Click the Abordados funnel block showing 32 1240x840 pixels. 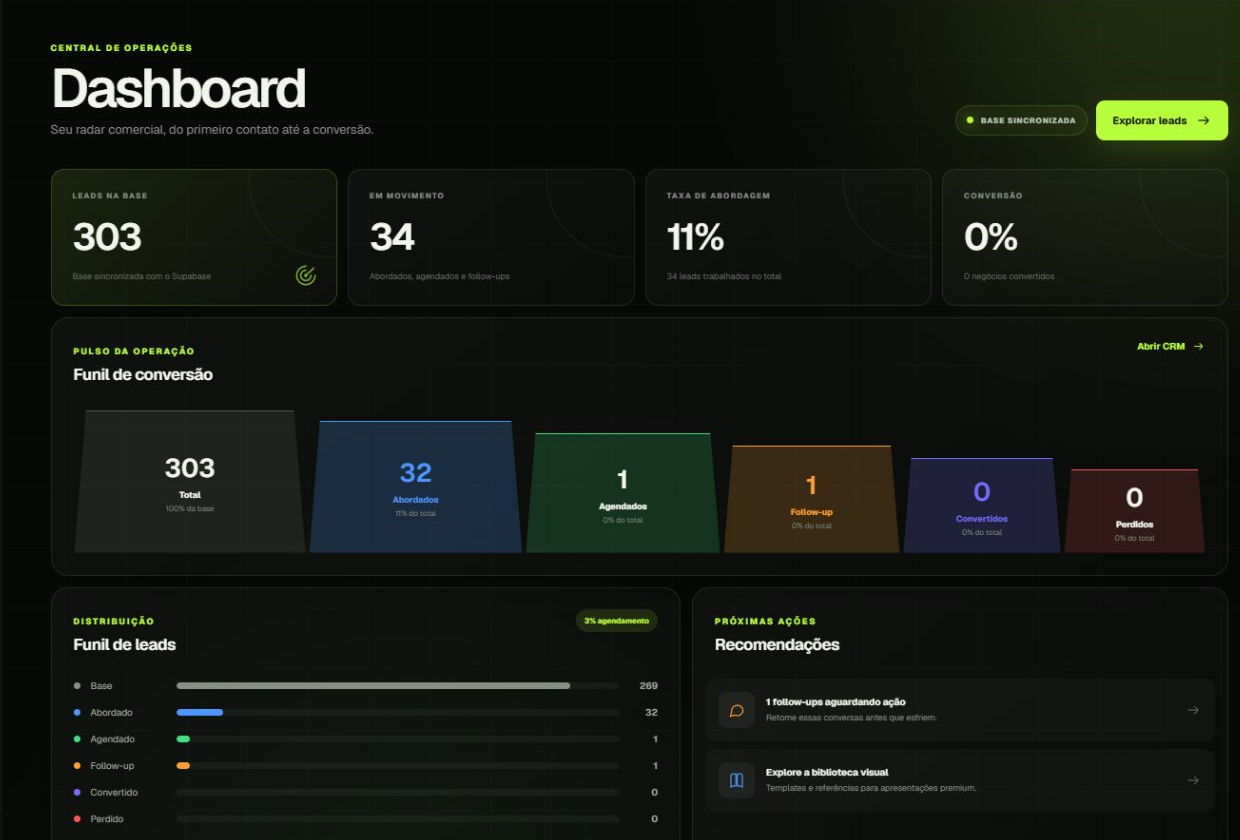pos(415,486)
